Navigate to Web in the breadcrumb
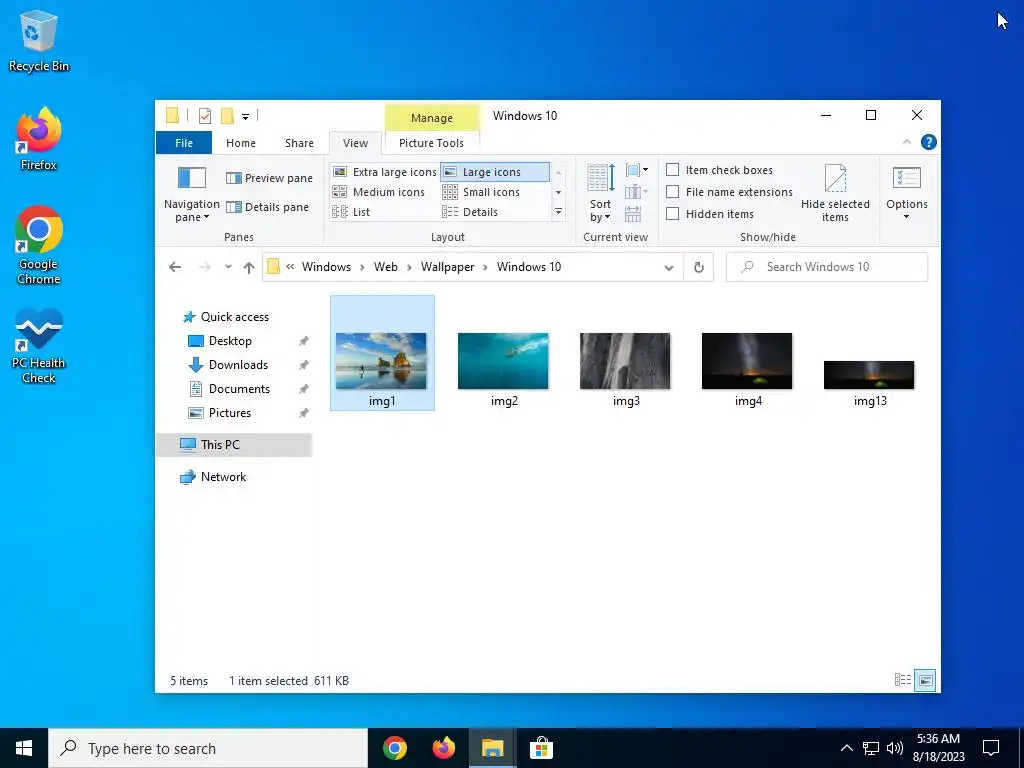This screenshot has width=1024, height=768. 385,266
